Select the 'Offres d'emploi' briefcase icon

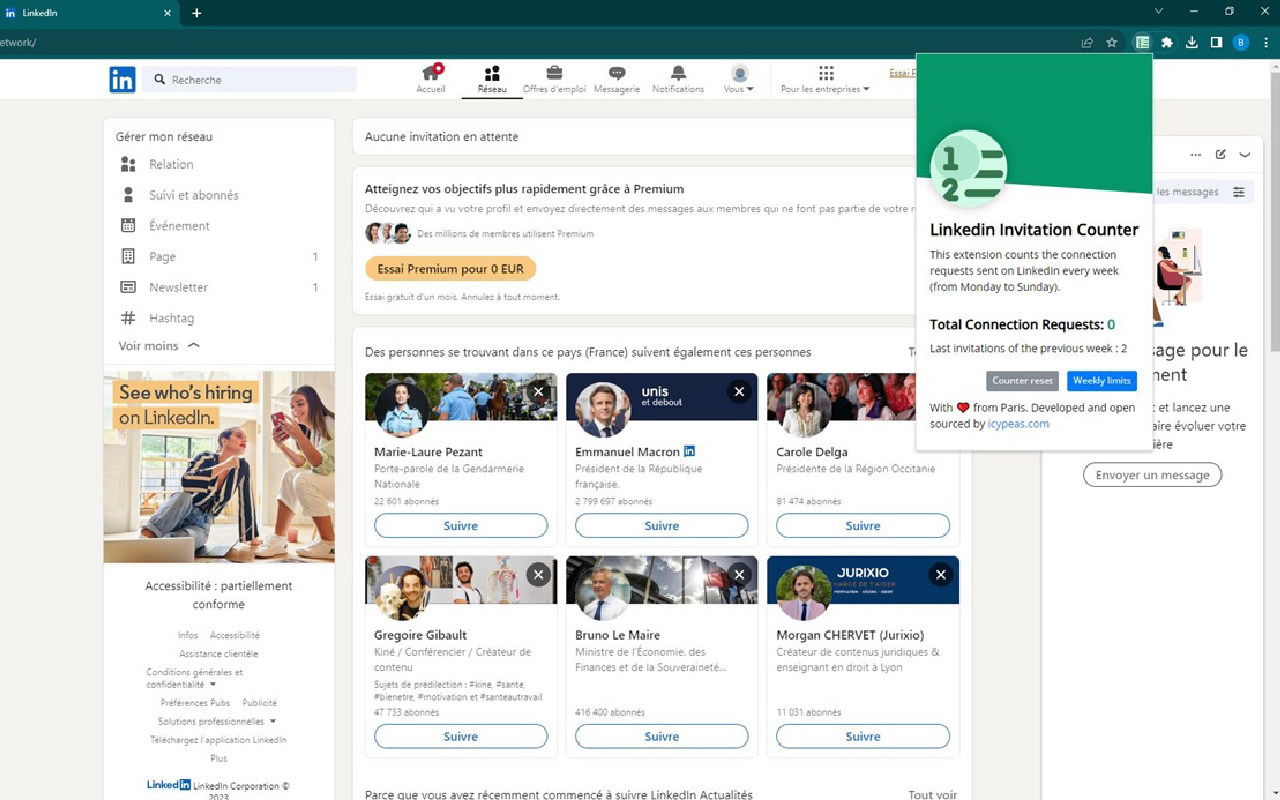click(x=555, y=72)
